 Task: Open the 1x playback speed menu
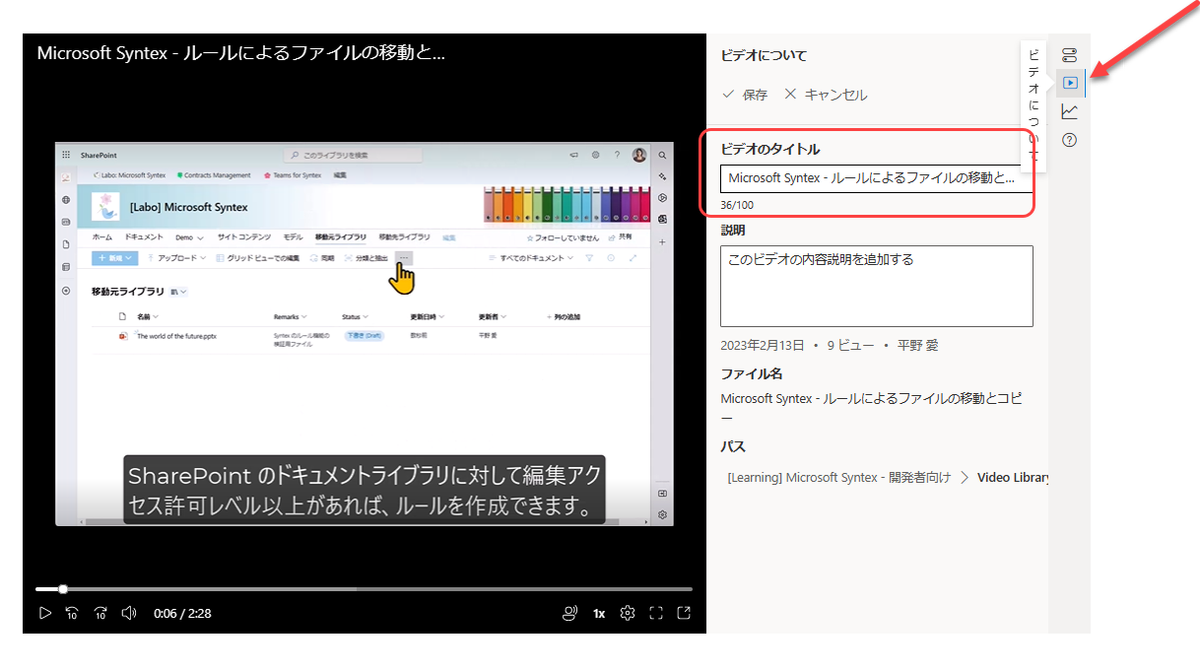[599, 613]
